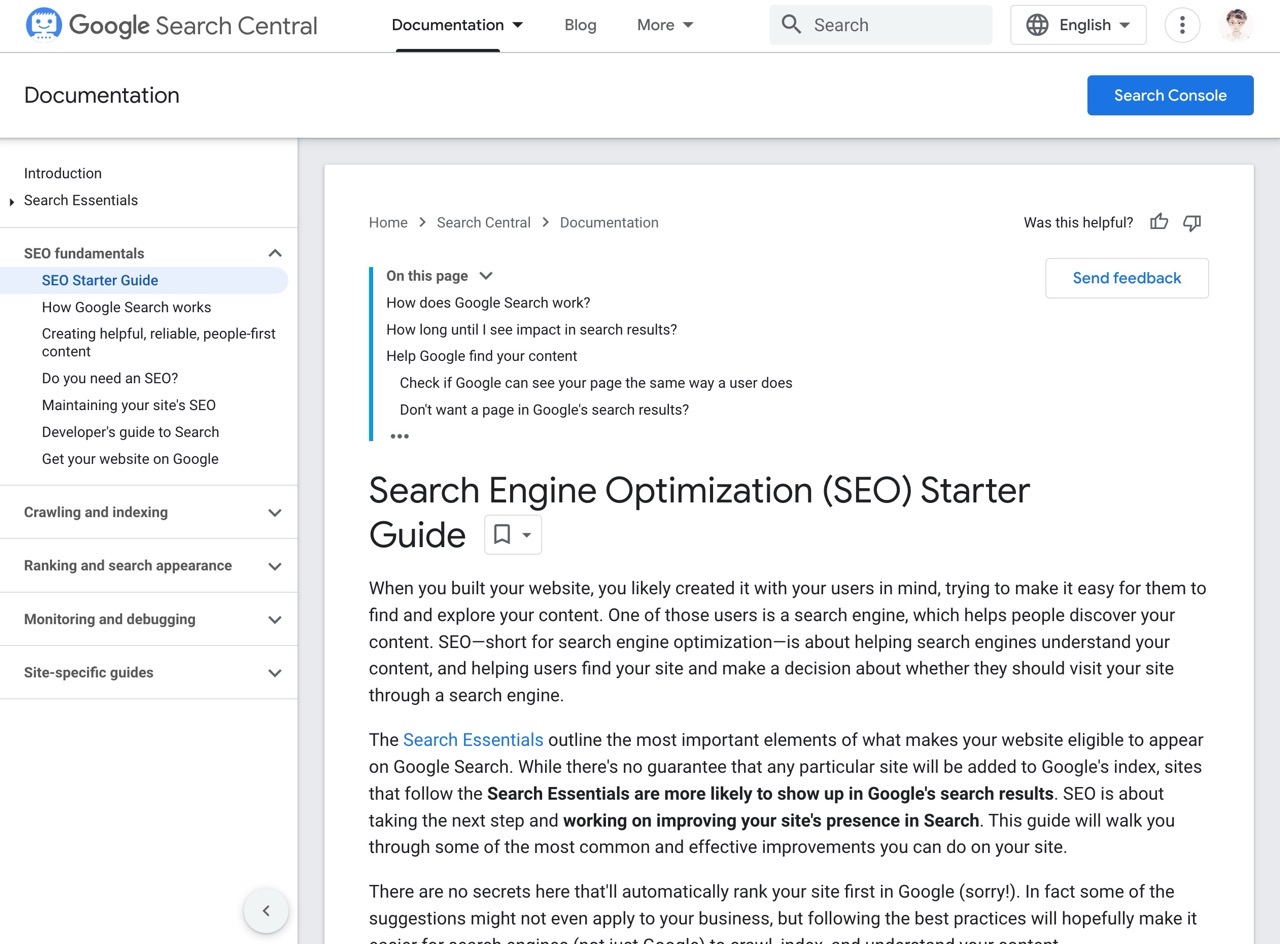Open Creating helpful, reliable, people-first content
The image size is (1280, 944).
point(159,342)
